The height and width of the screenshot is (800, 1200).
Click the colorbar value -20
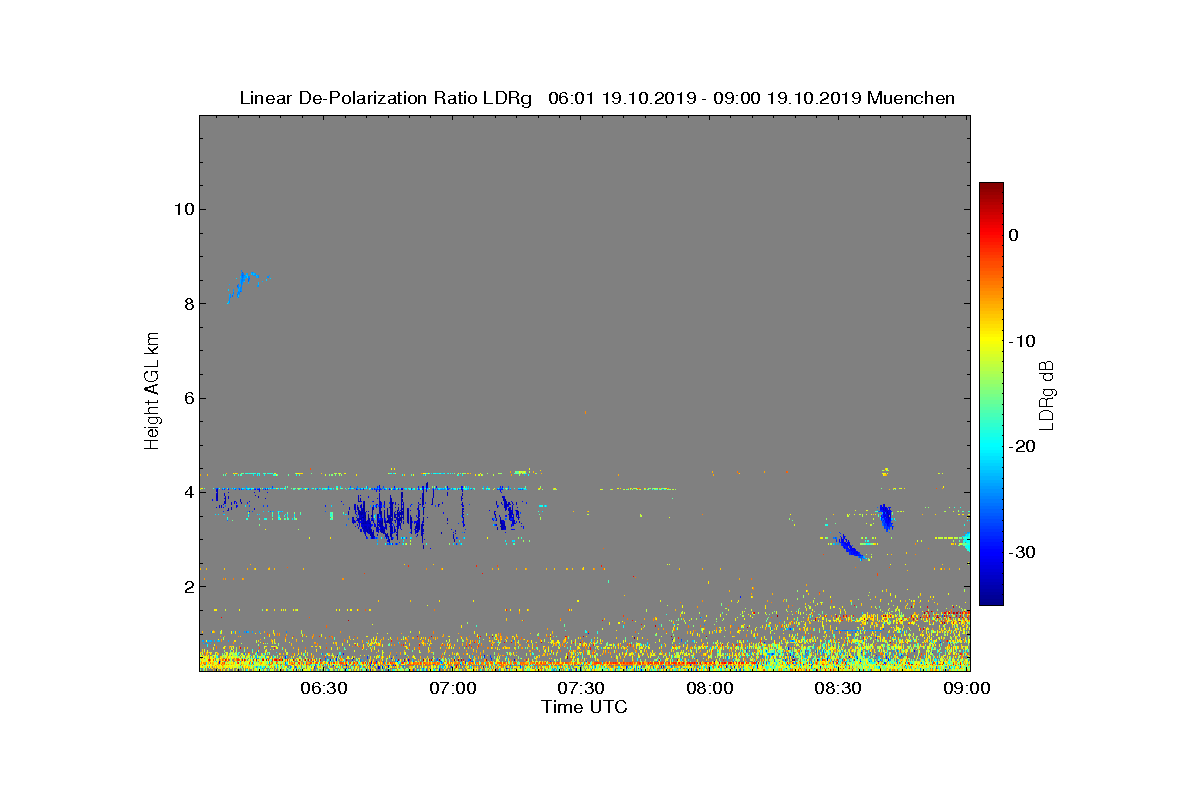click(x=1022, y=446)
